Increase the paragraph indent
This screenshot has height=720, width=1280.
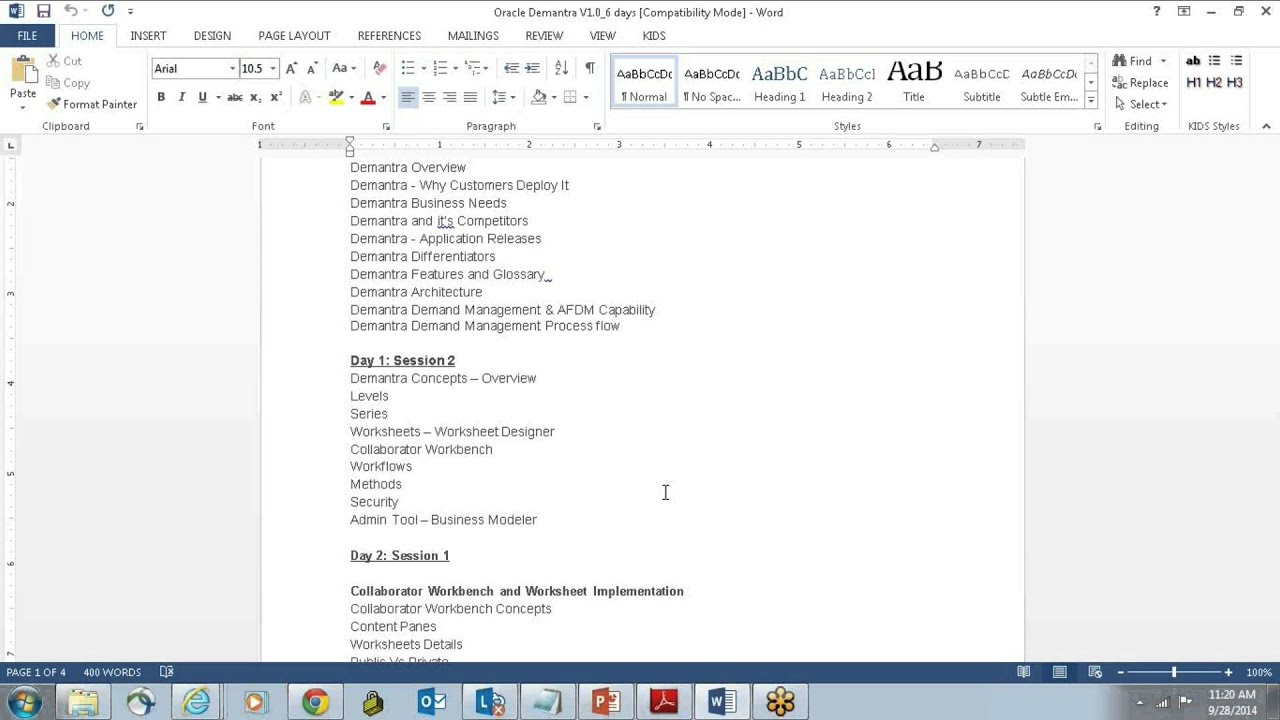pyautogui.click(x=532, y=68)
